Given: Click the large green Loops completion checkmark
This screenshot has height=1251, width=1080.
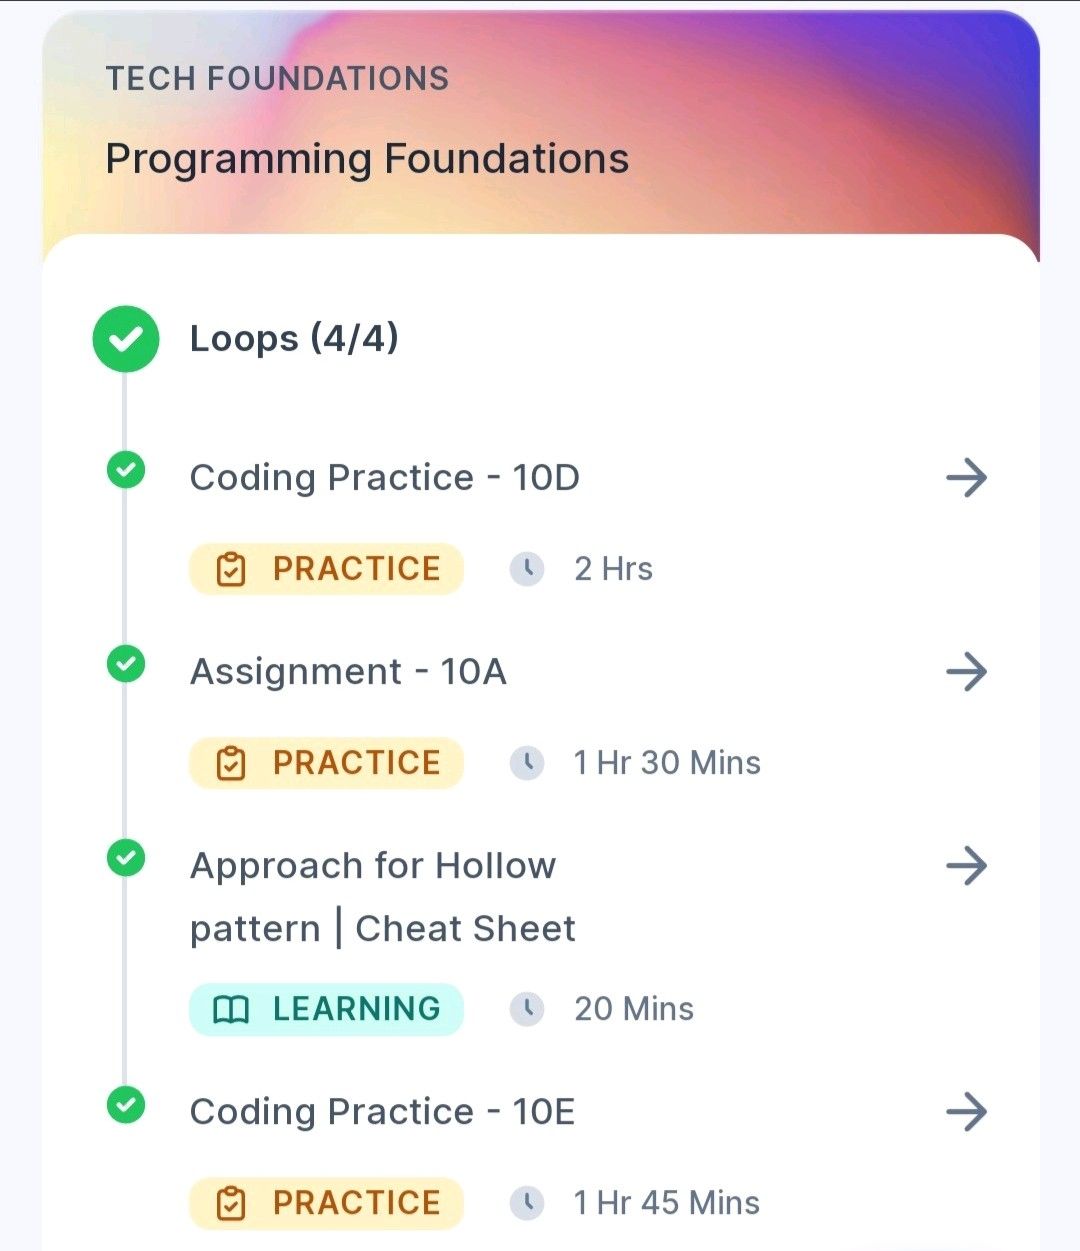Looking at the screenshot, I should click(126, 339).
